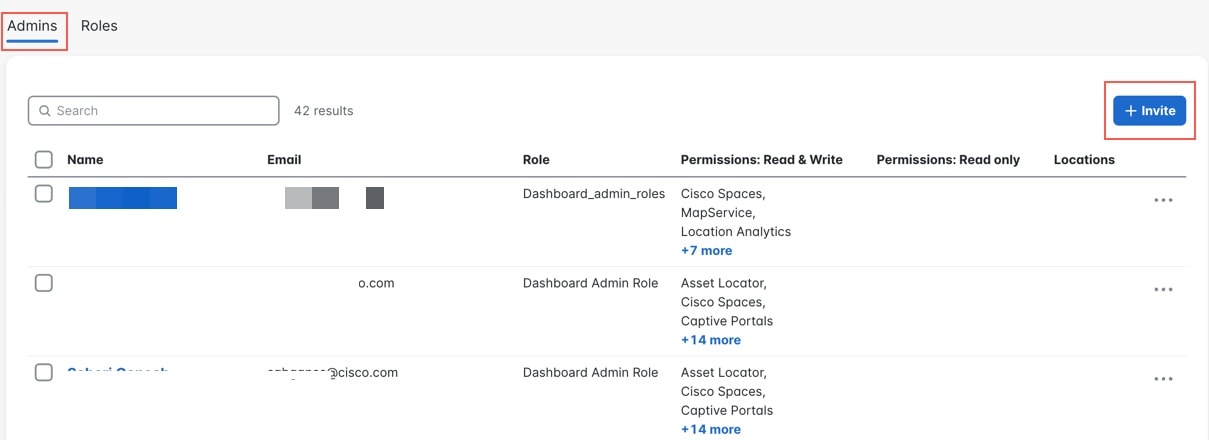Expand the +7 more permissions link
The image size is (1209, 440).
(x=706, y=250)
